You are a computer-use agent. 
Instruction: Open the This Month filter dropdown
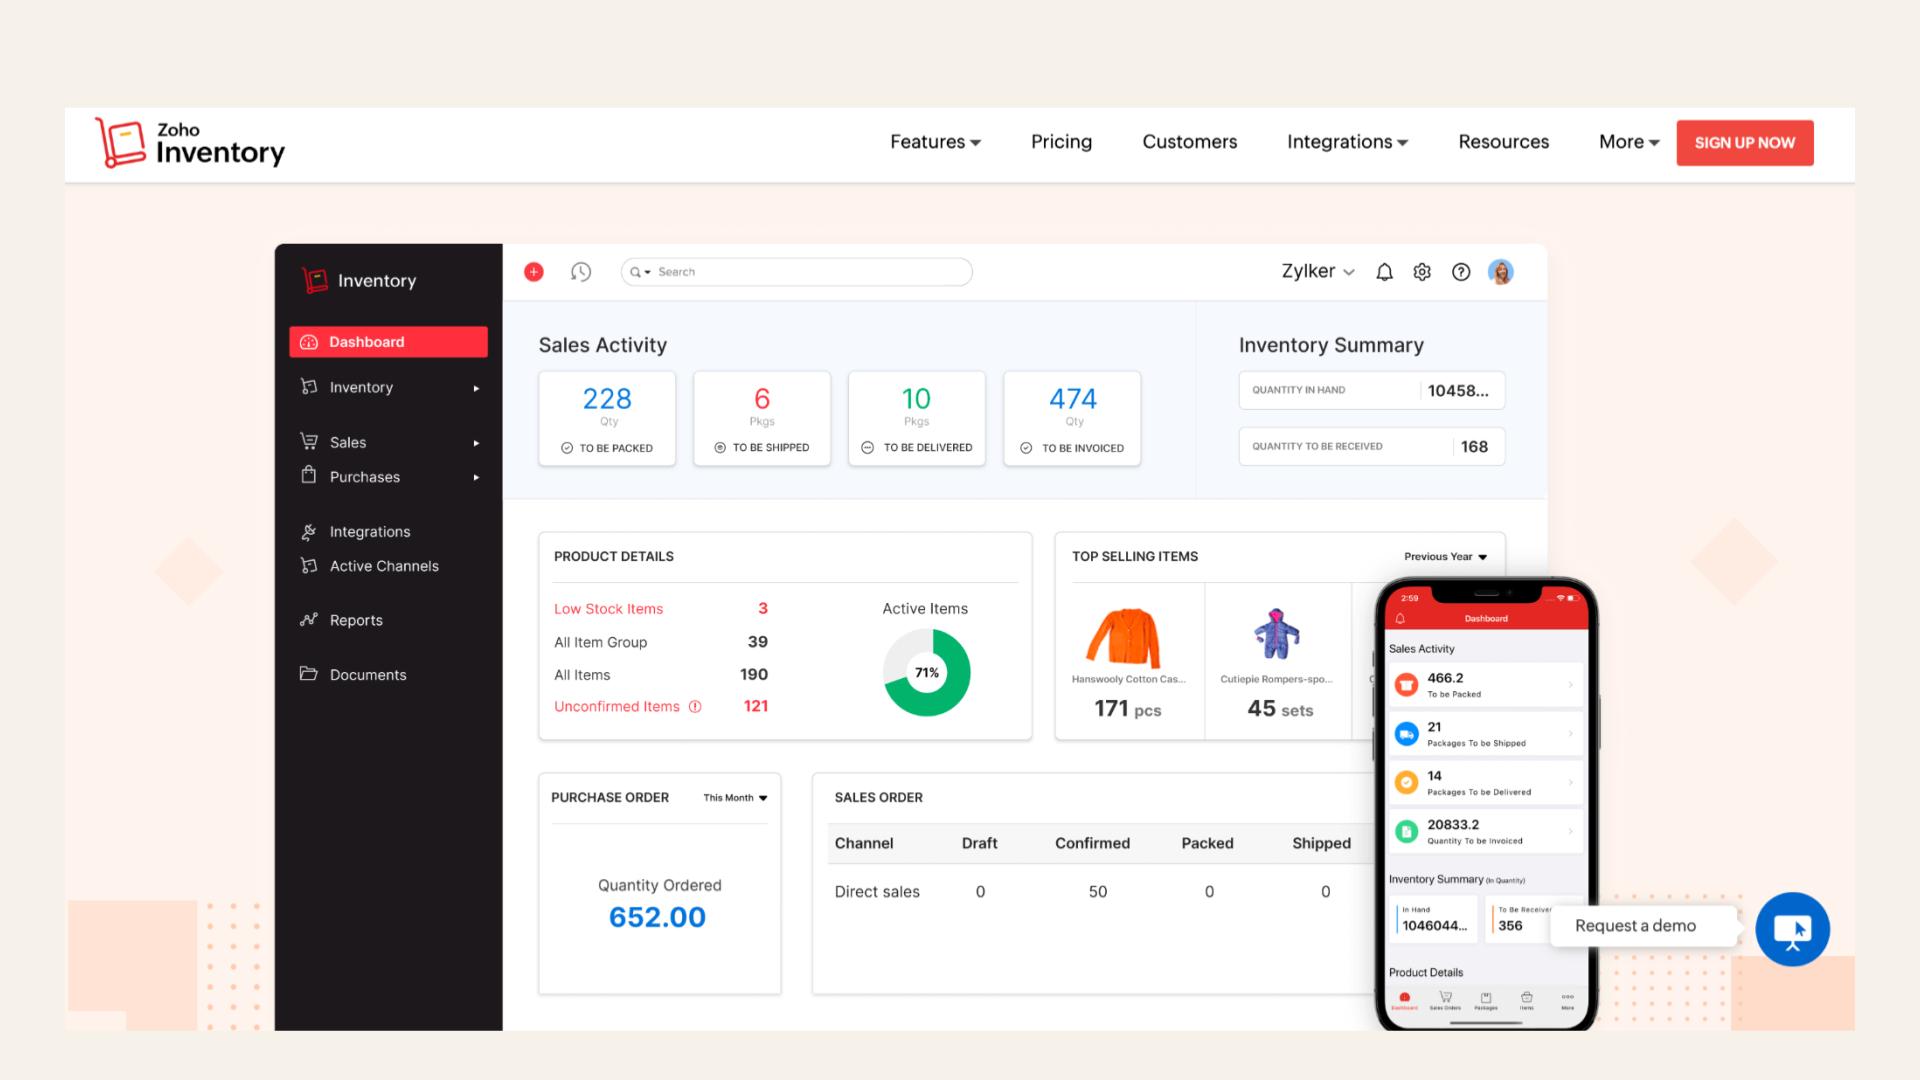click(735, 798)
